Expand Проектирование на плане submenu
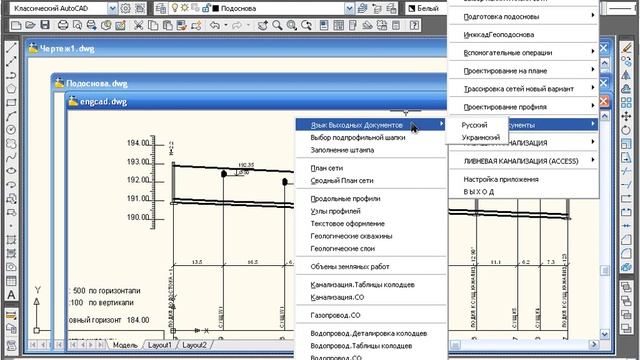 coord(524,71)
